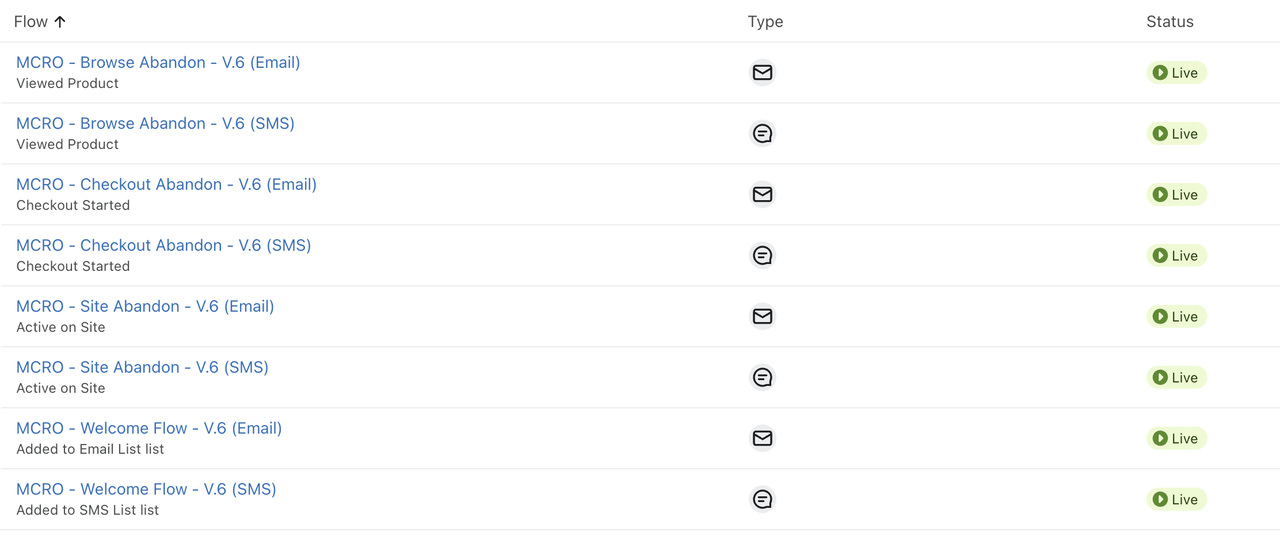Click envelope icon on Site Abandon Email row

762,317
